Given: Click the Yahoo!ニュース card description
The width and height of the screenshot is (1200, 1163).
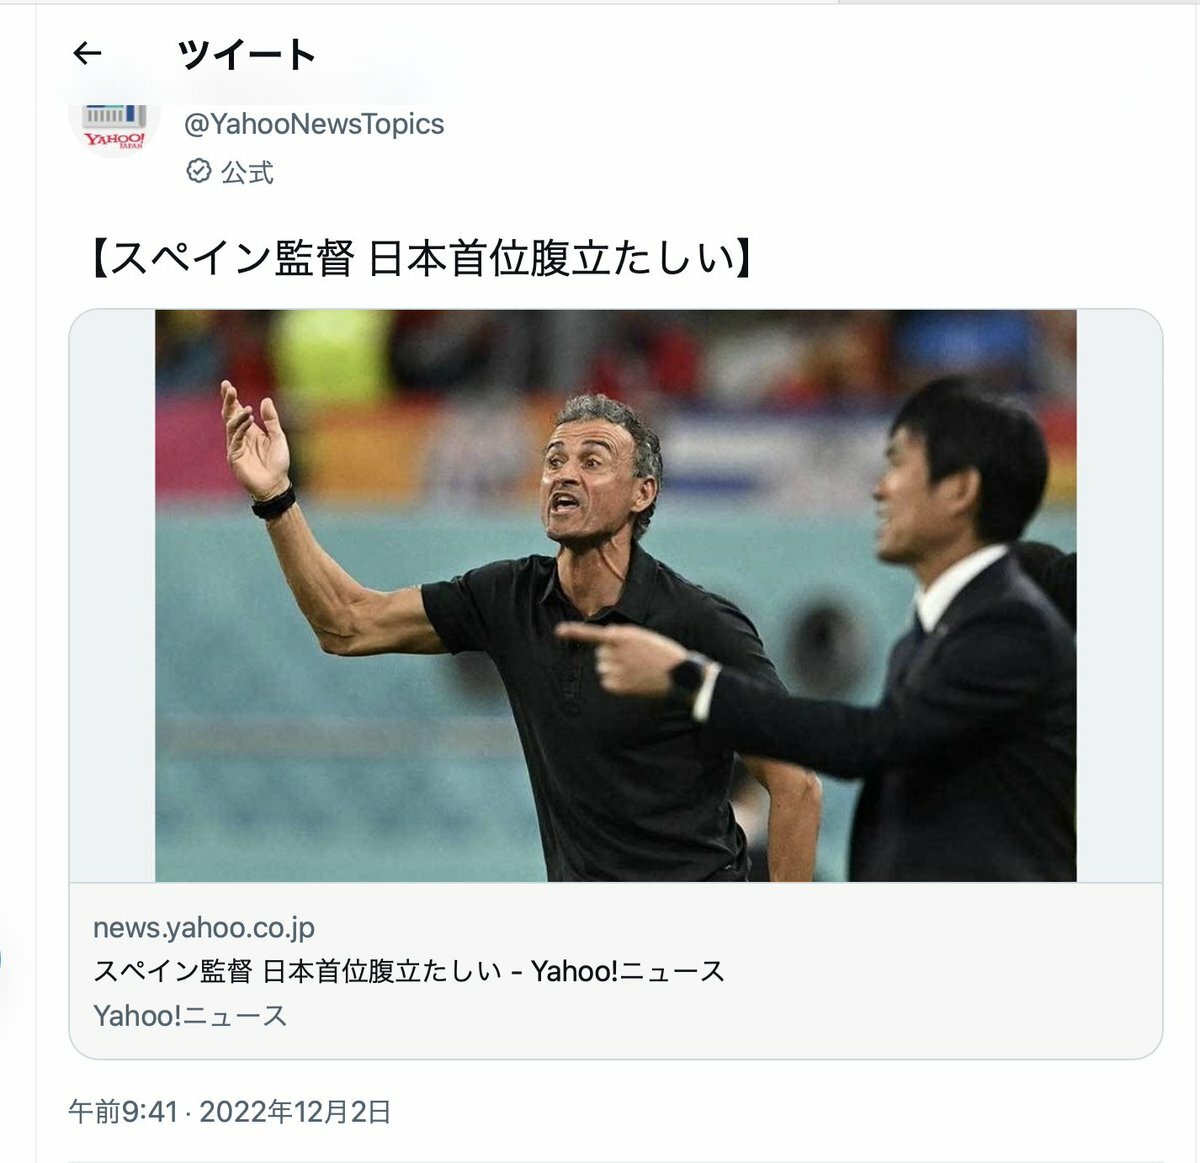Looking at the screenshot, I should (190, 1016).
